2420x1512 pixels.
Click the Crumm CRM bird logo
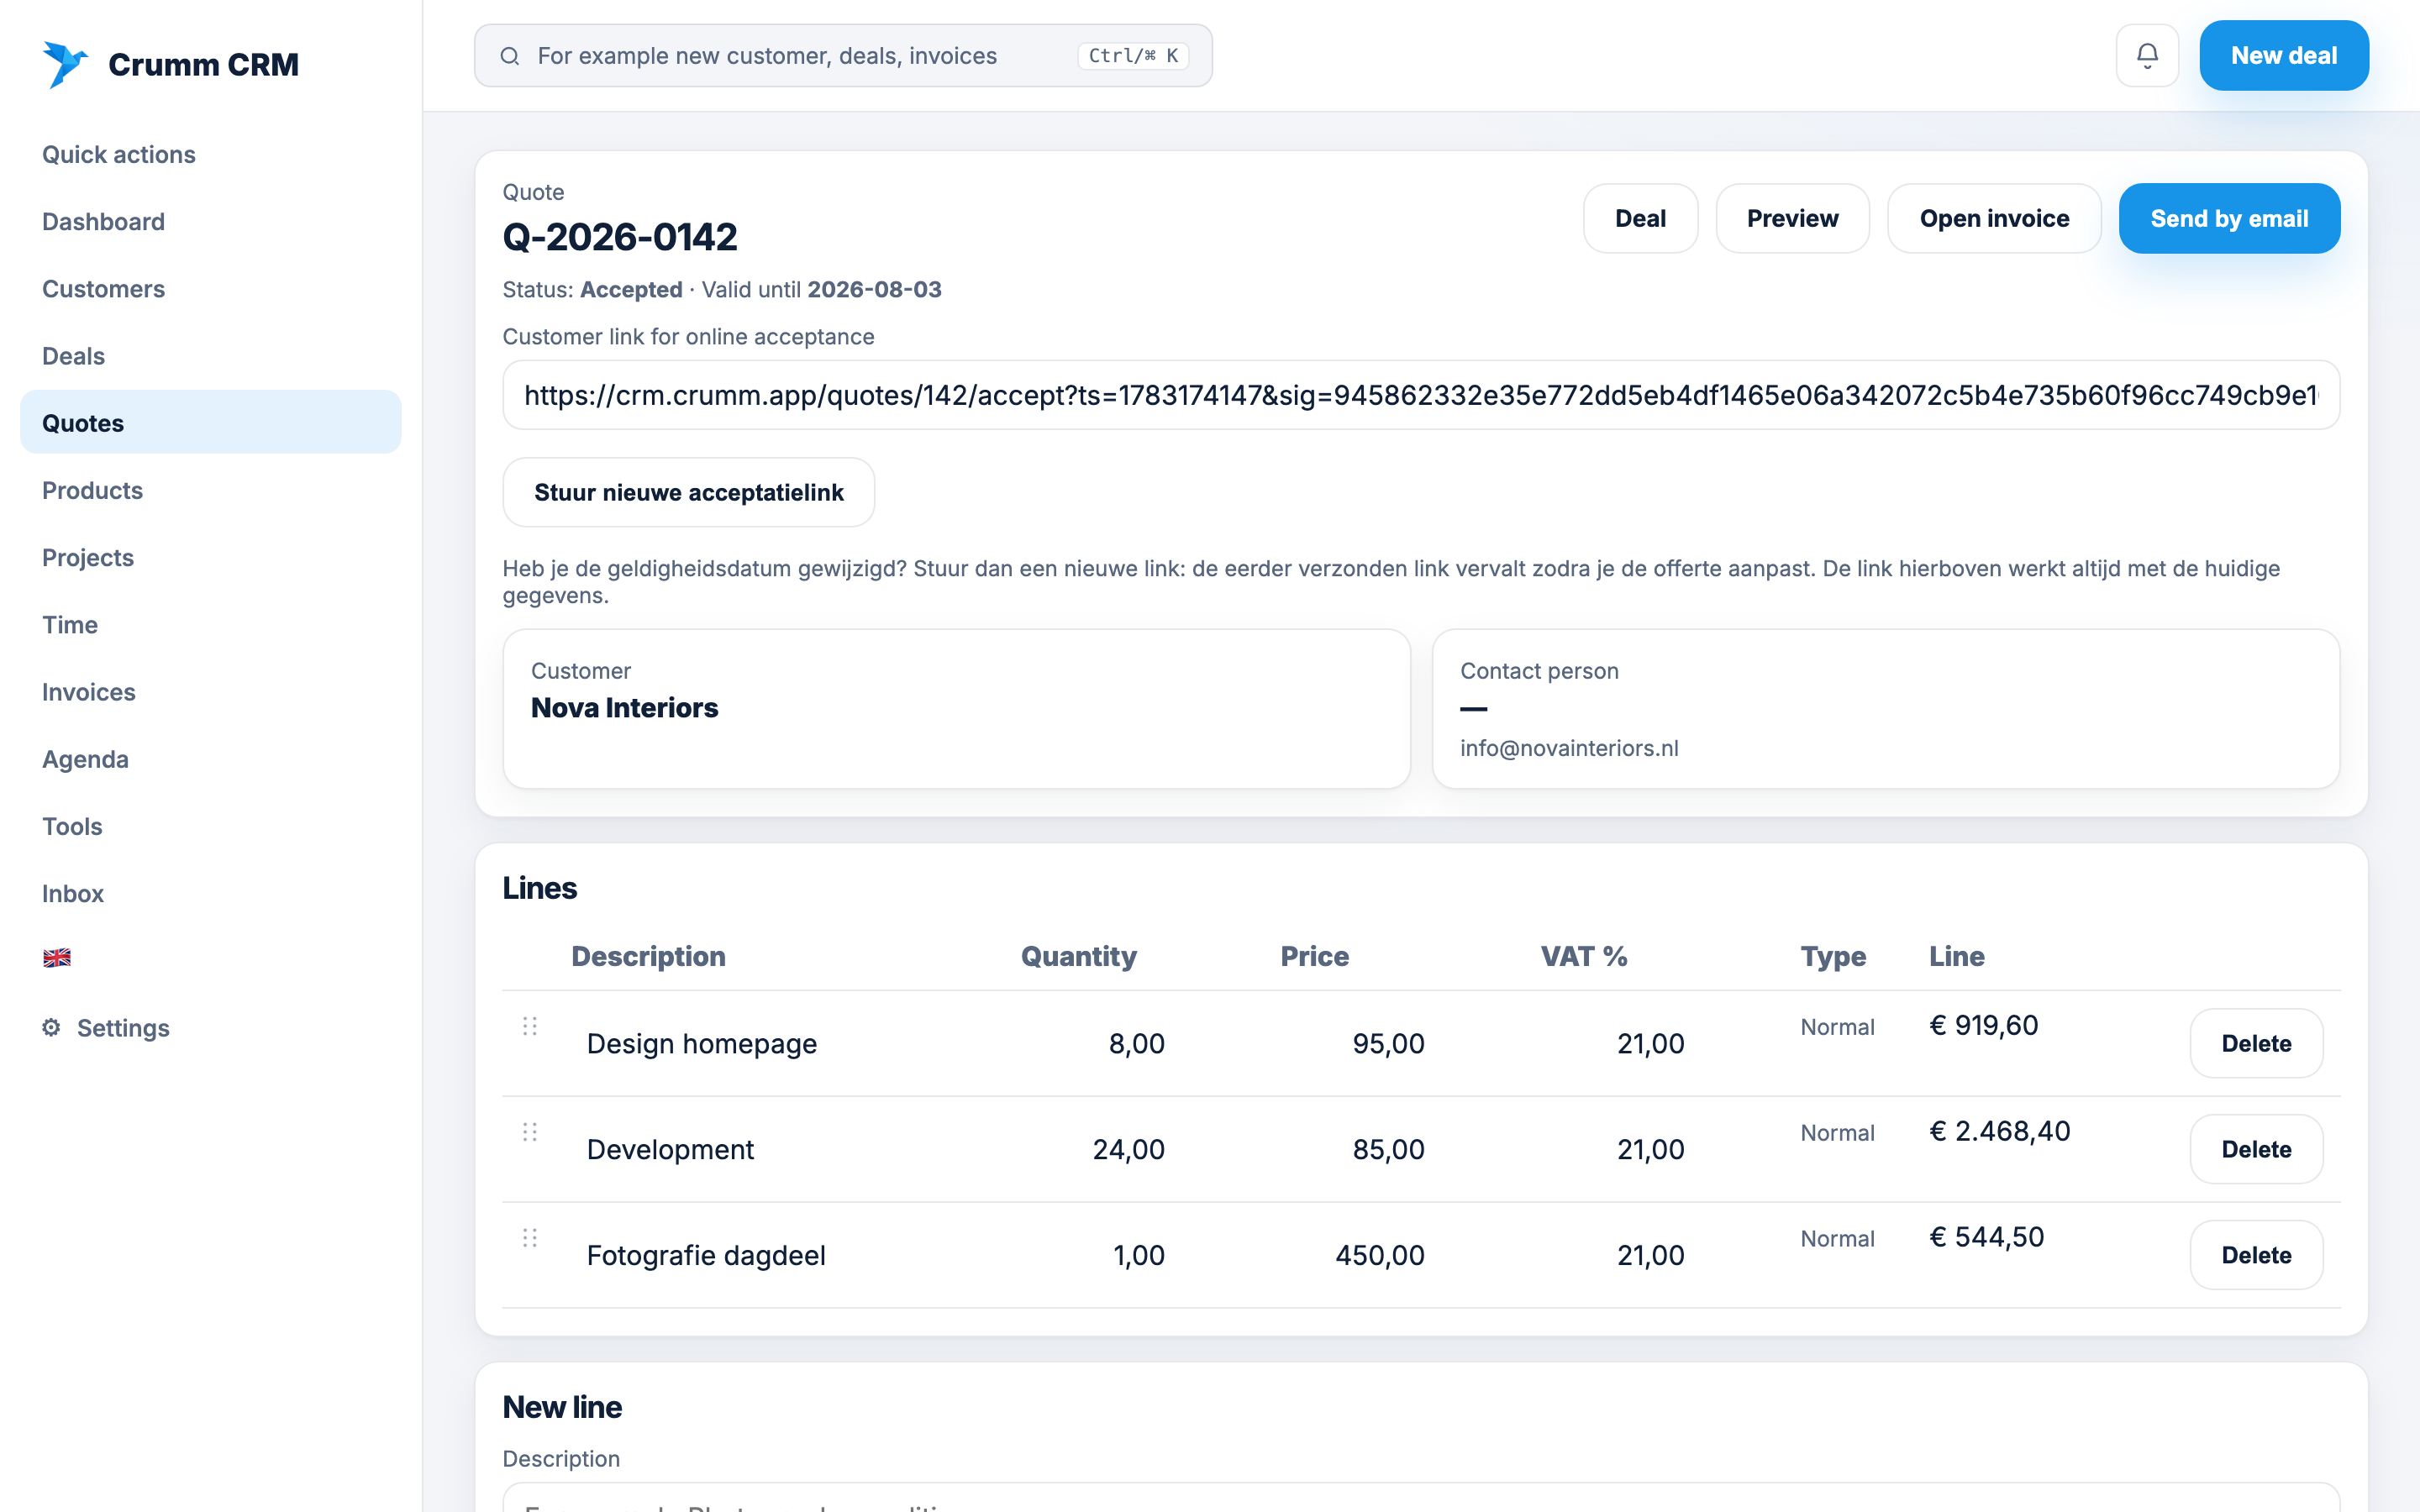tap(65, 64)
